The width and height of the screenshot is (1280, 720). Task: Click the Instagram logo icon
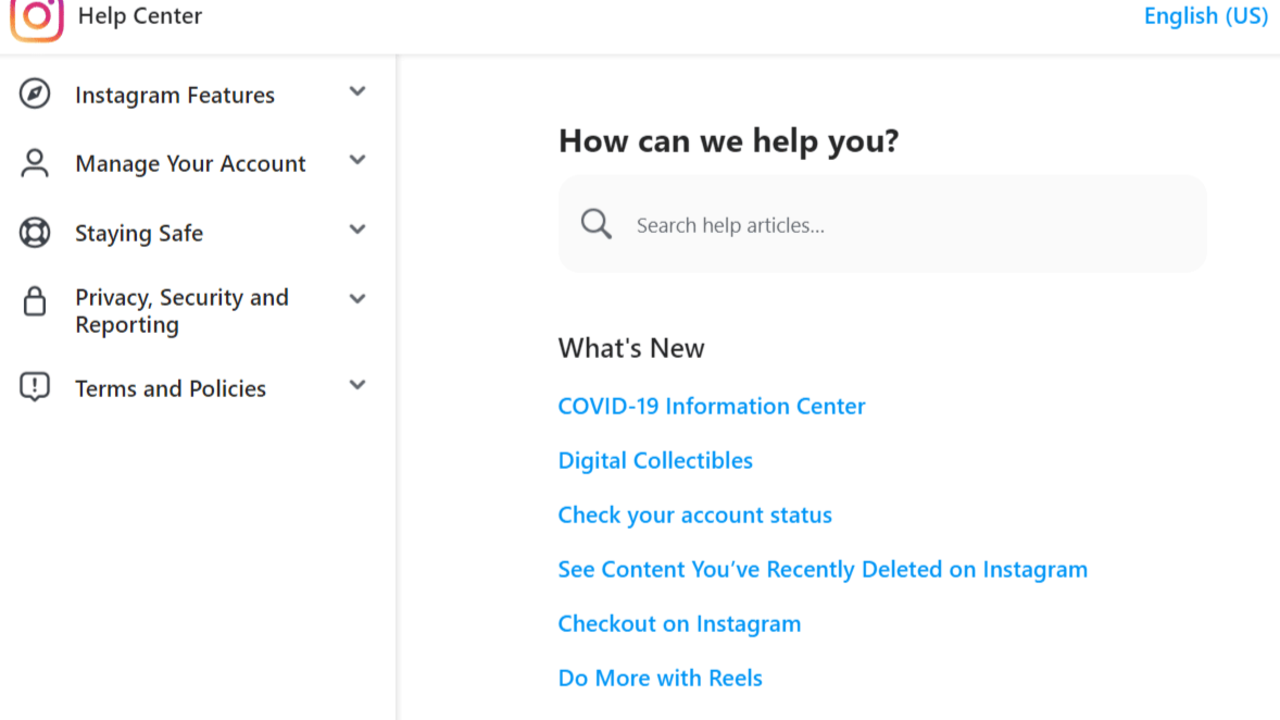tap(37, 18)
